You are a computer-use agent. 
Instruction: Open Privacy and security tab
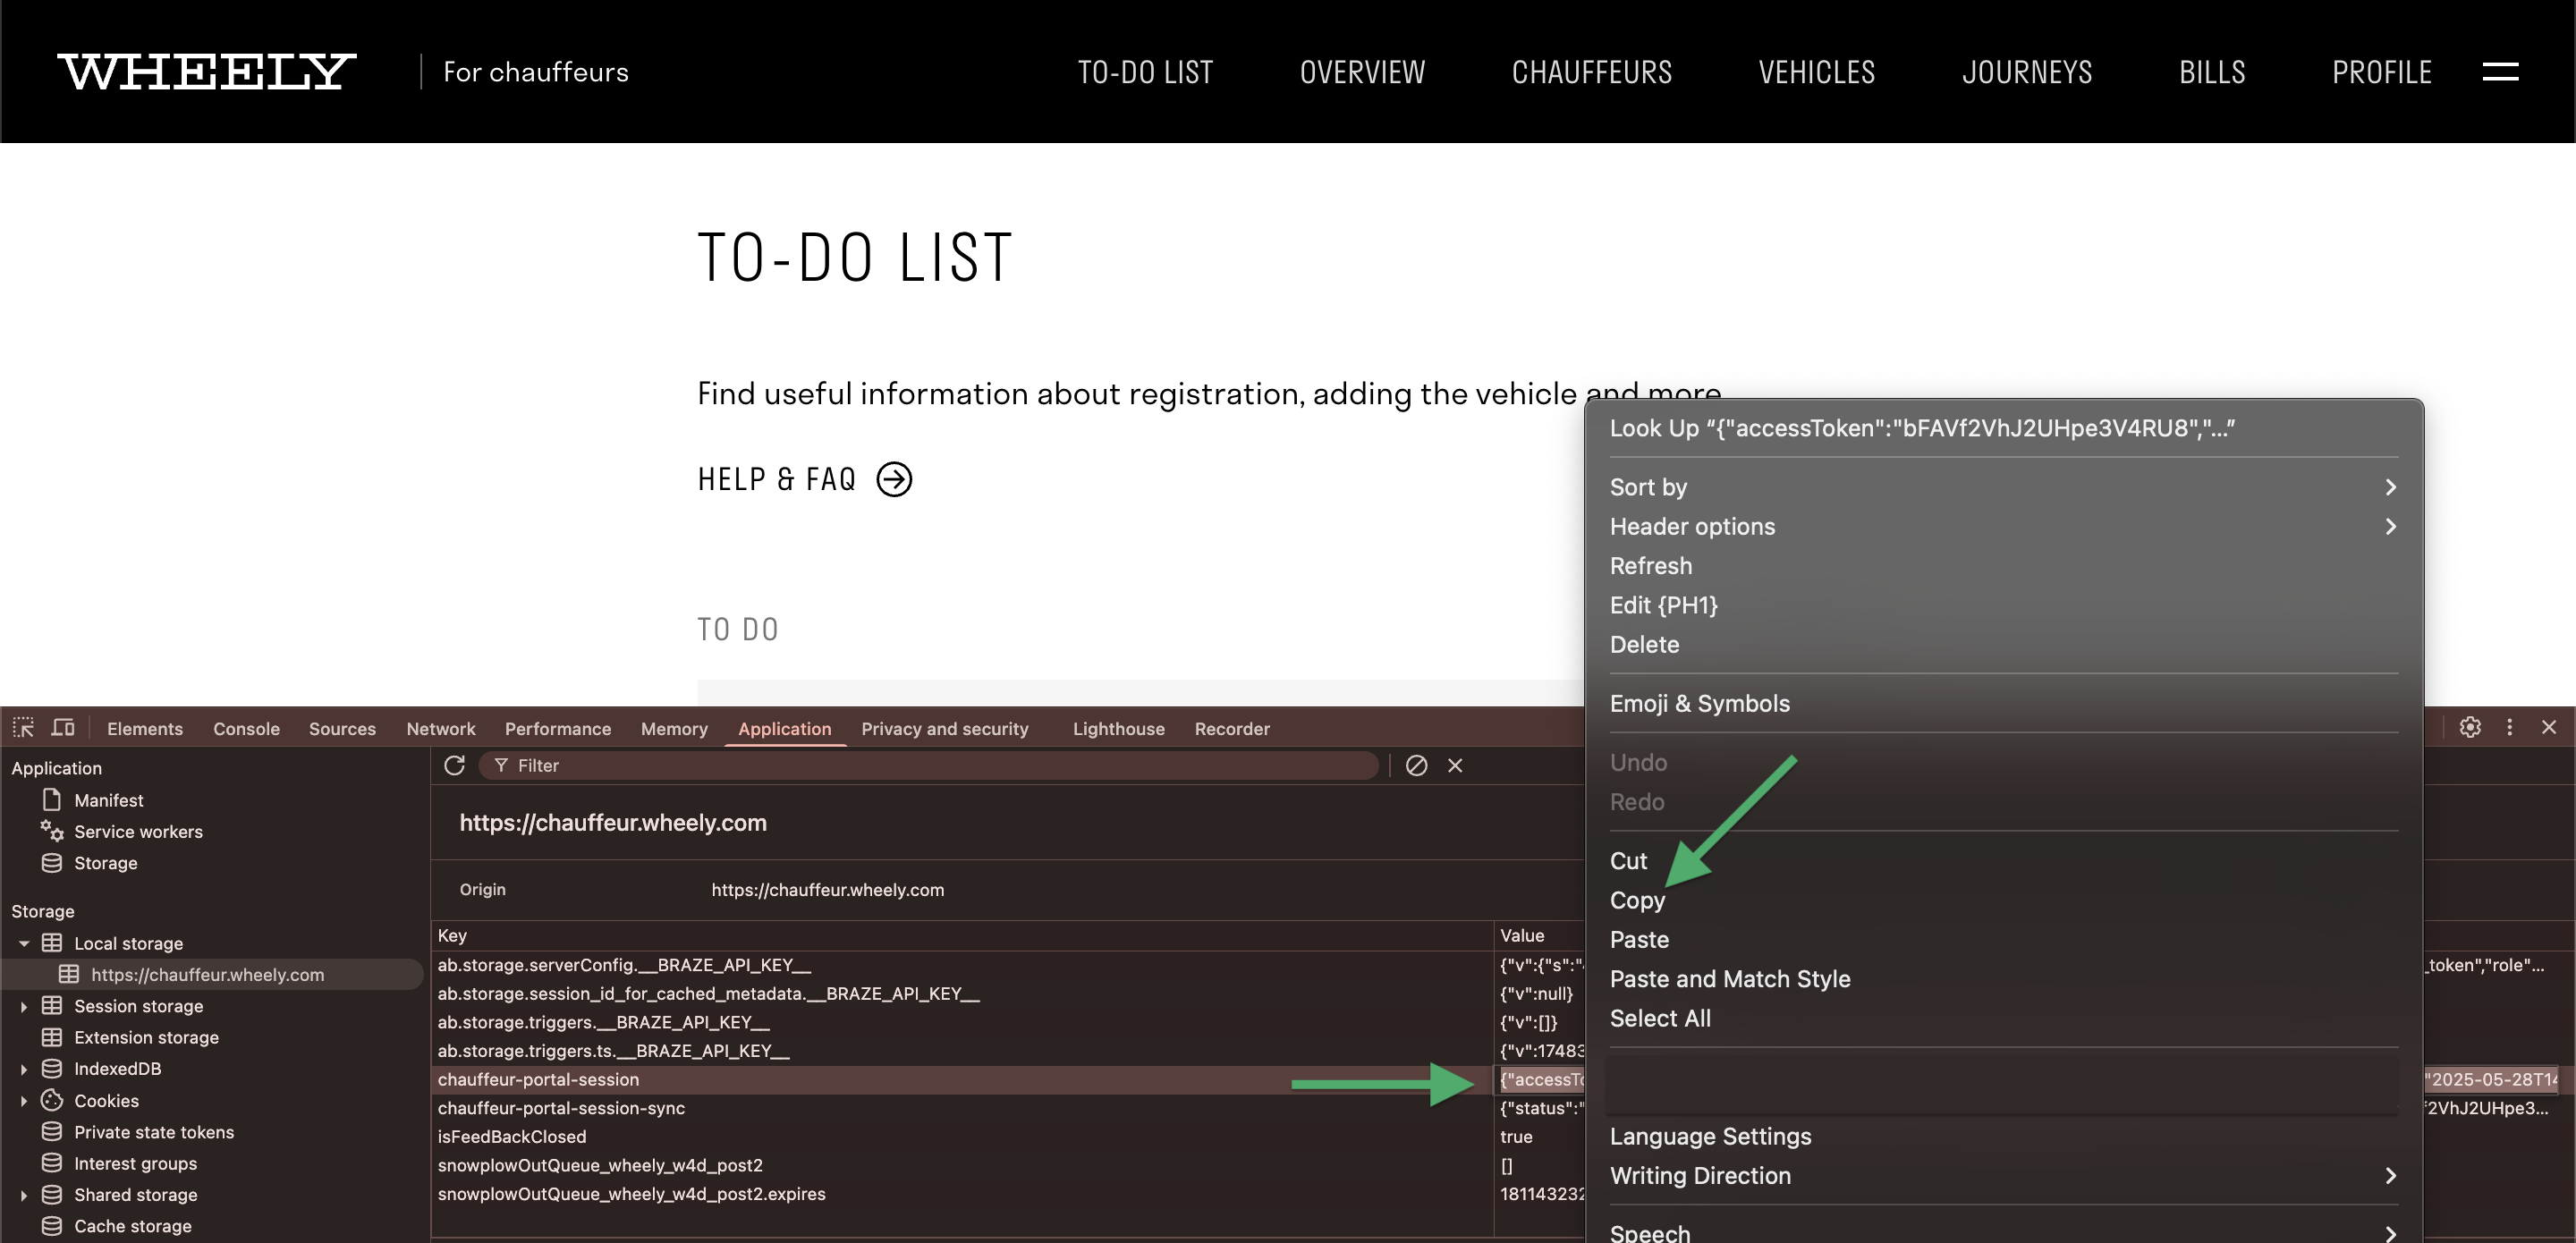[945, 729]
